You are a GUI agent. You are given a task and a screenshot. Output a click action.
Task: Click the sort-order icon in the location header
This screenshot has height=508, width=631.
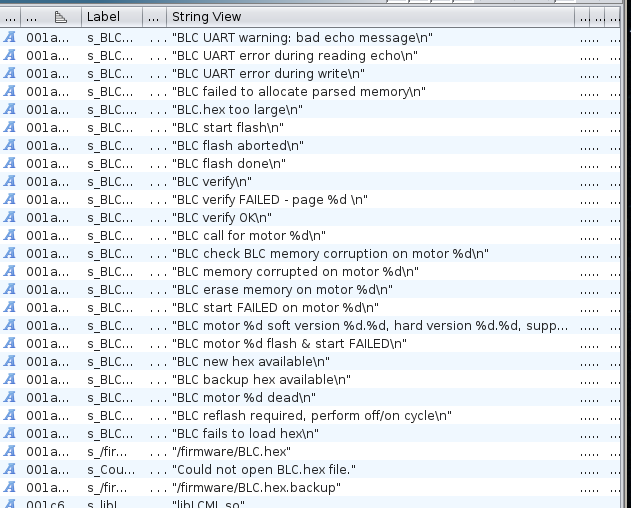click(60, 17)
